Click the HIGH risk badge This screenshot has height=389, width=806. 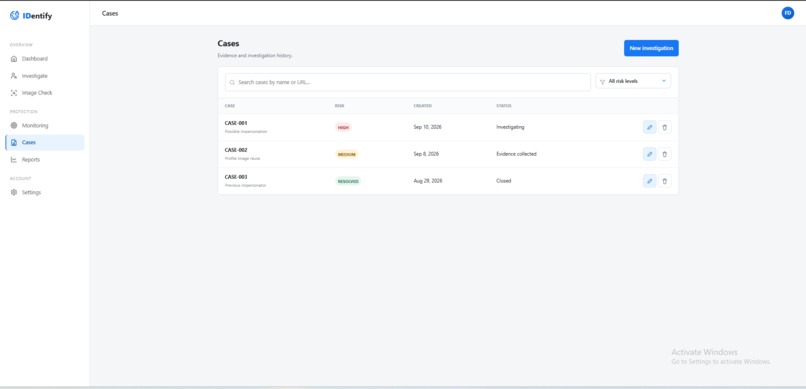pos(343,127)
